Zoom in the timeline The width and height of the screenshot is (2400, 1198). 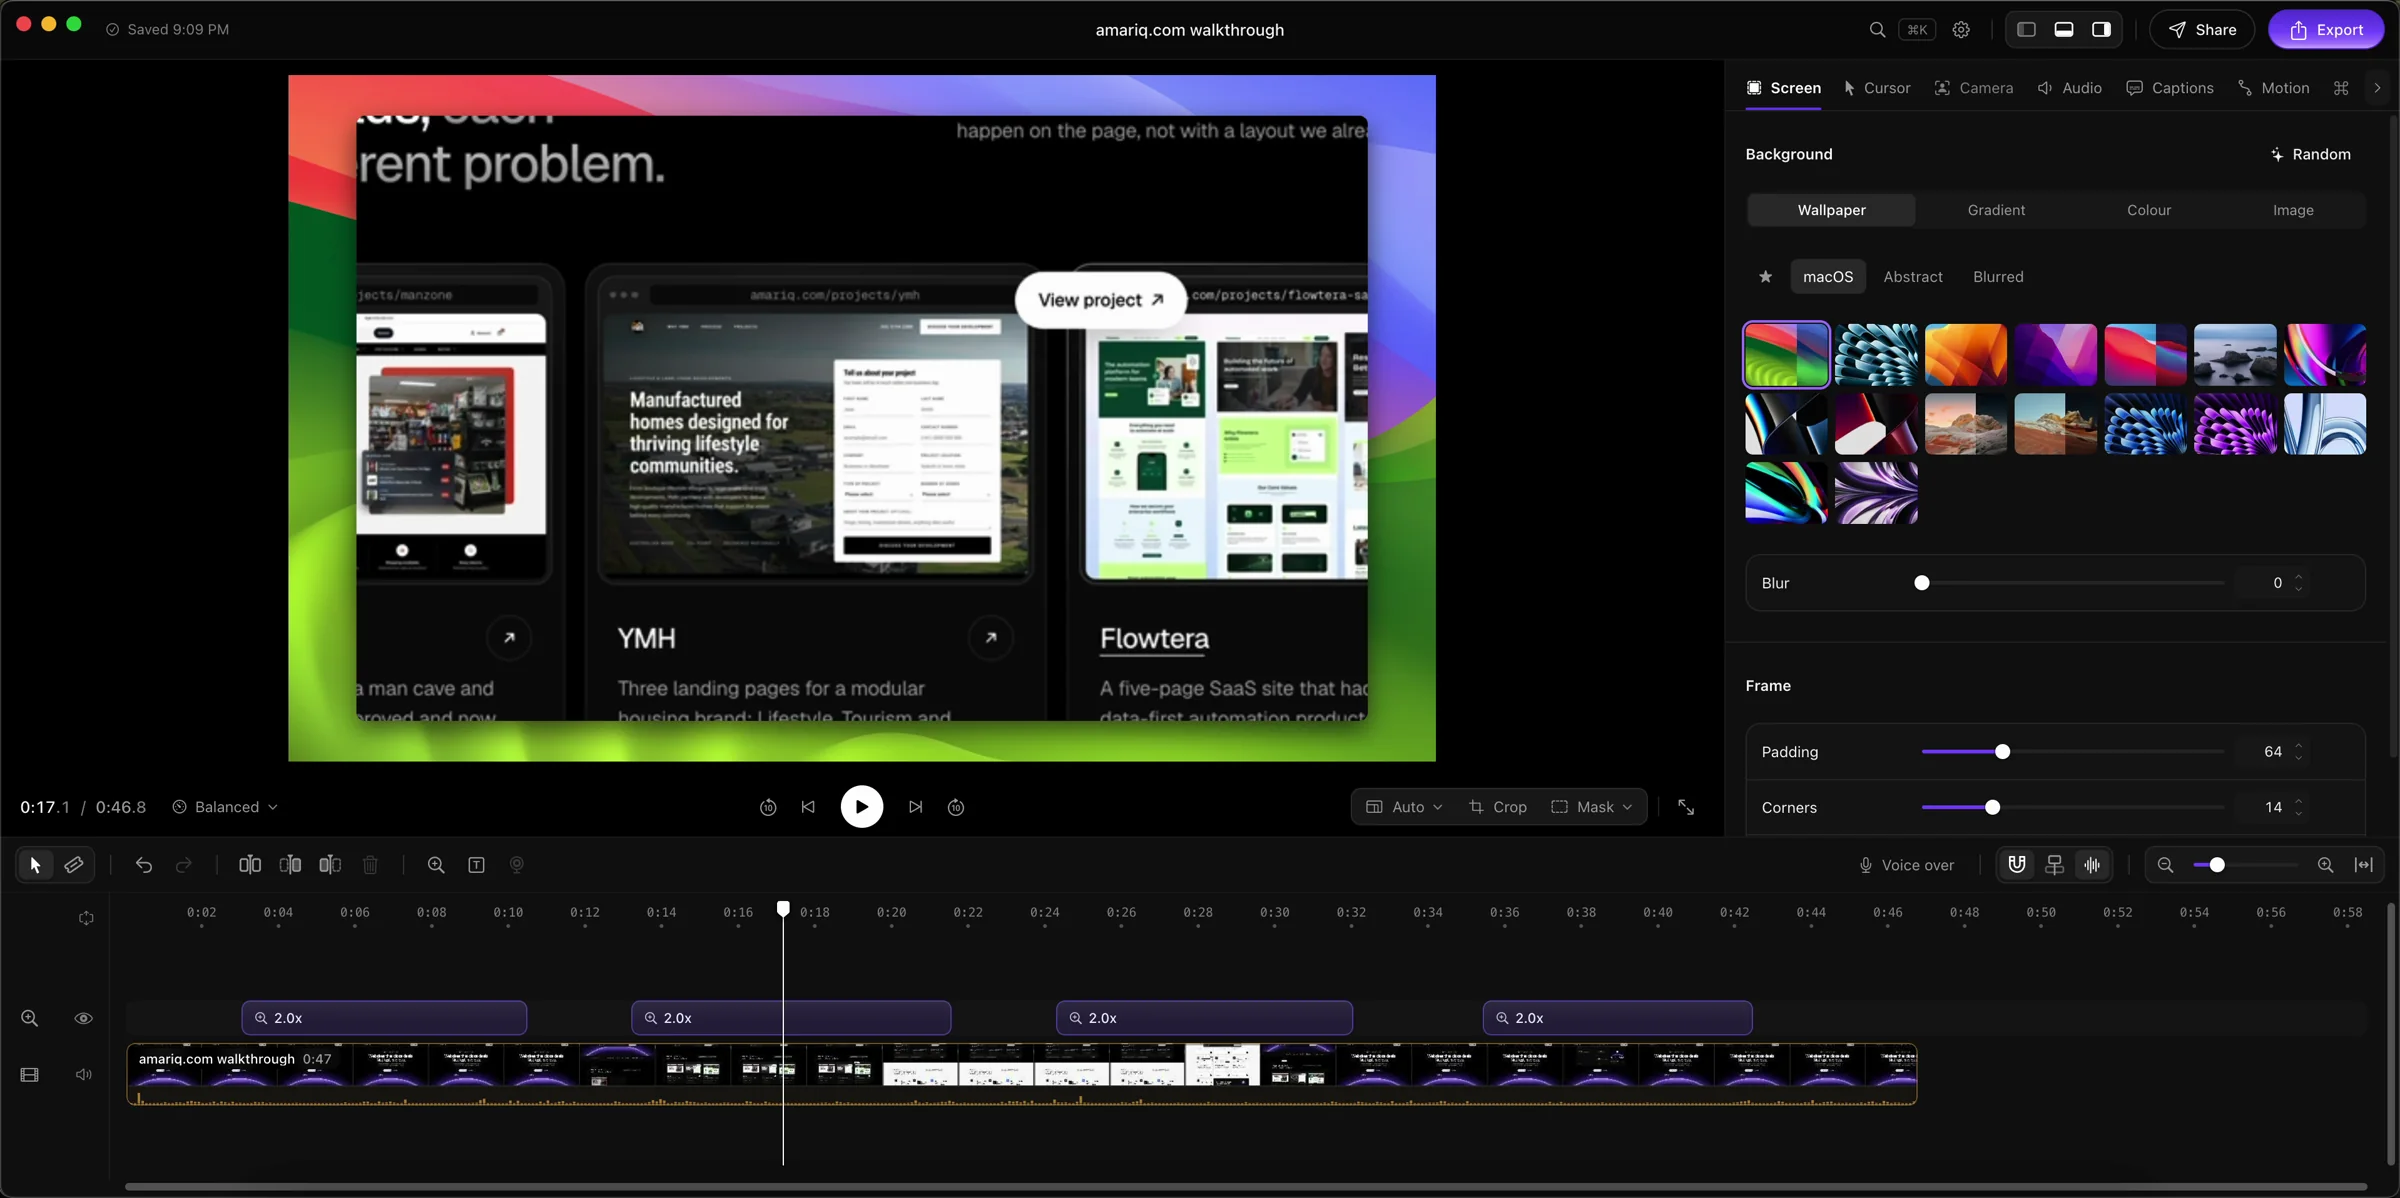[x=2326, y=865]
